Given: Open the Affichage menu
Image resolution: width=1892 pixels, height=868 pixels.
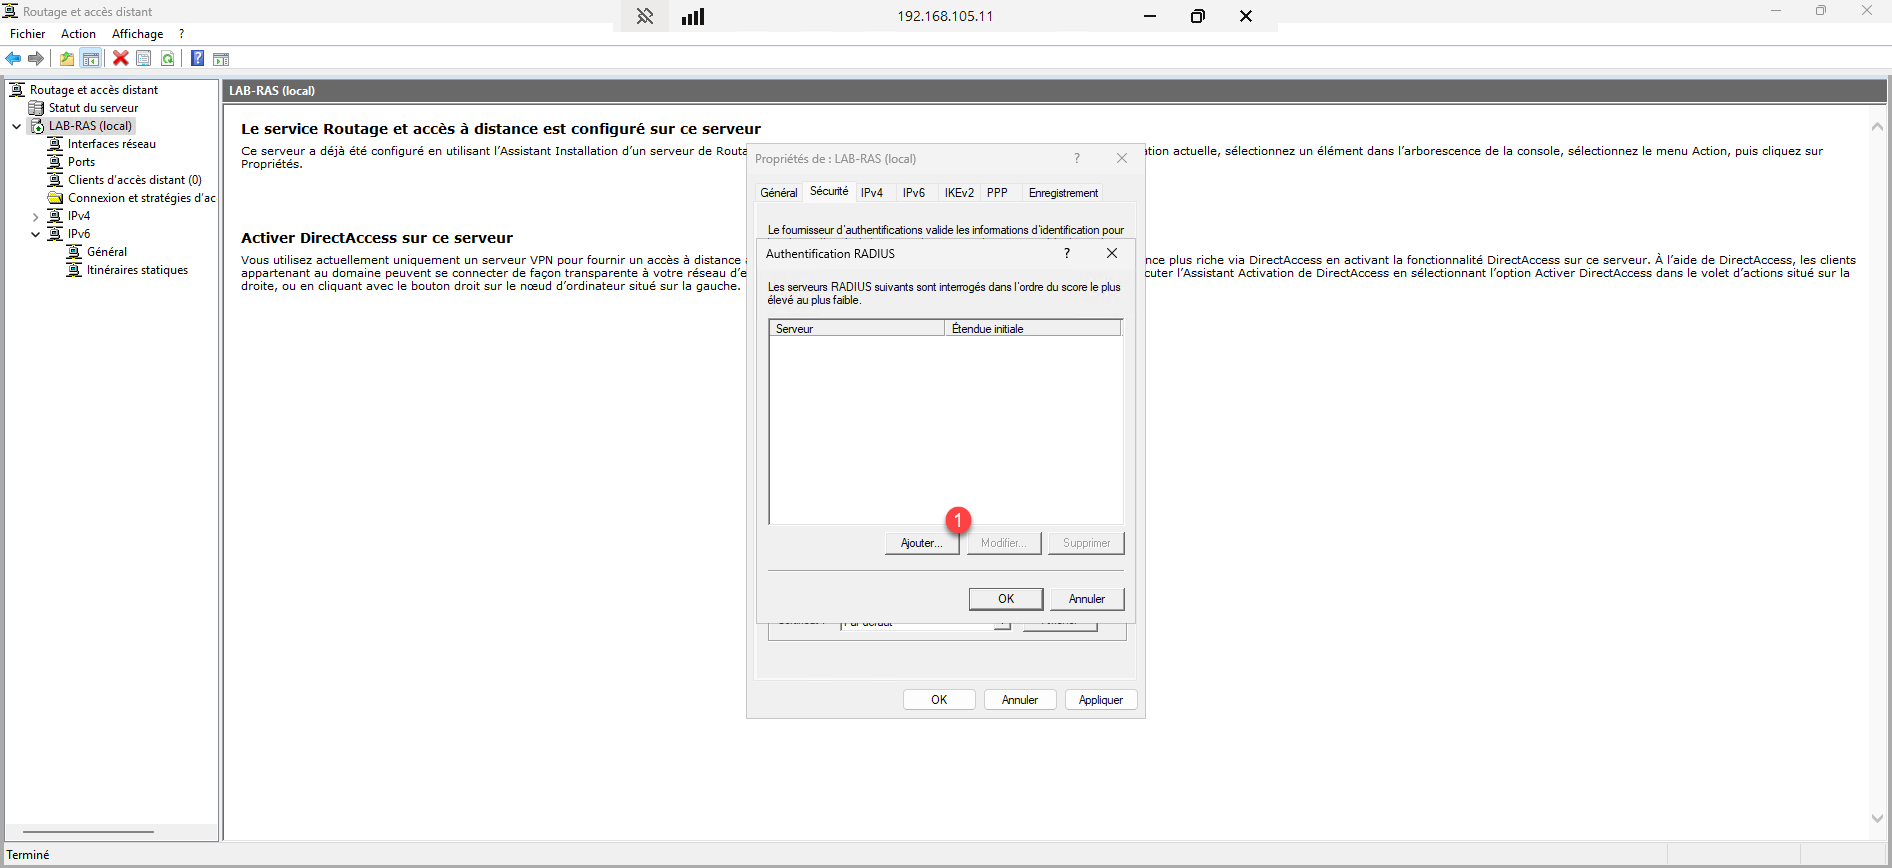Looking at the screenshot, I should tap(137, 34).
